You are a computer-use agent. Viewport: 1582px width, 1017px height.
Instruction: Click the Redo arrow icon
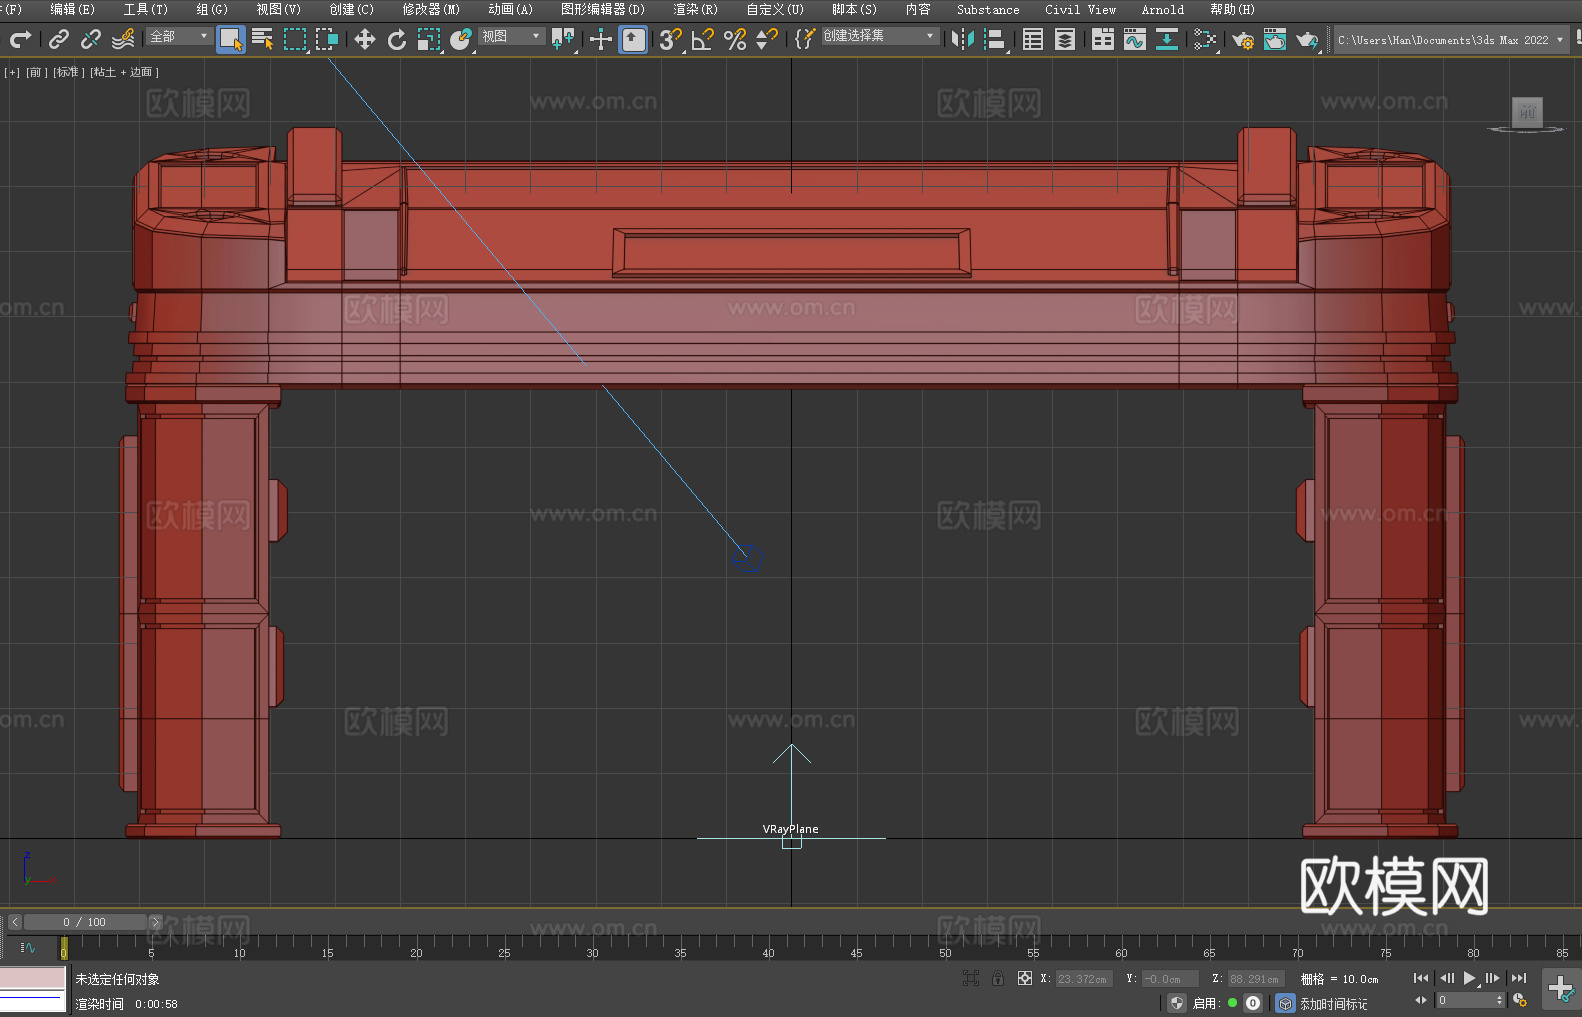pyautogui.click(x=20, y=39)
